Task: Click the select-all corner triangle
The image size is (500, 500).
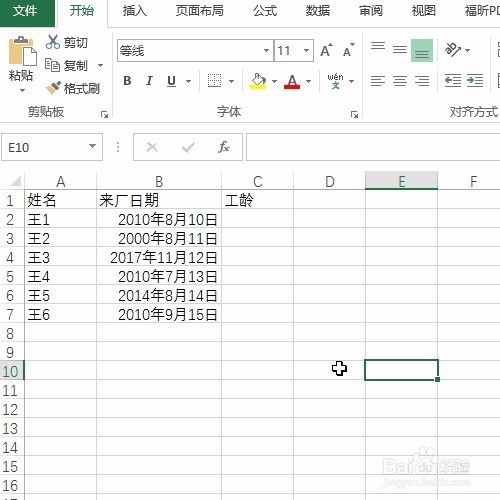Action: 15,181
